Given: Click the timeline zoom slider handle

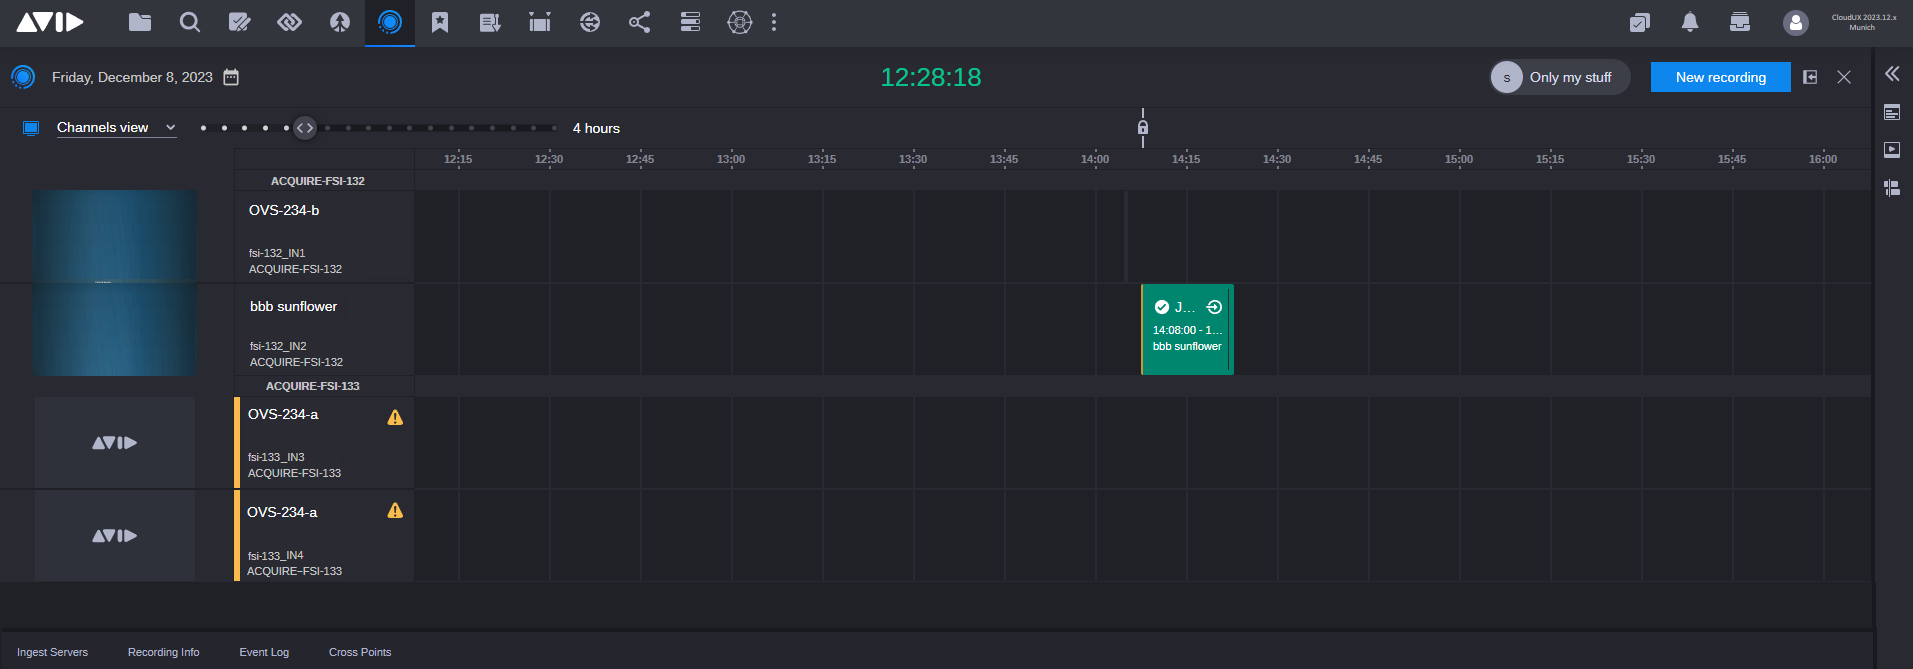Looking at the screenshot, I should pos(305,128).
